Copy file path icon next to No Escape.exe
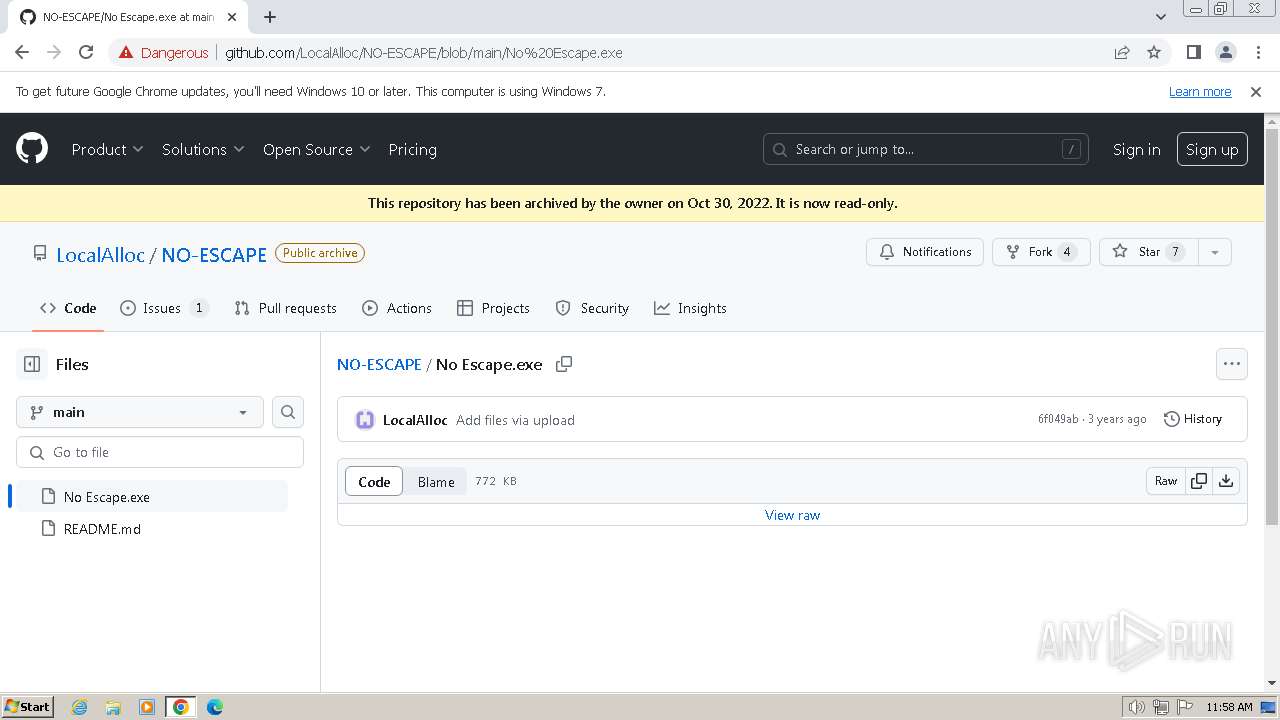This screenshot has height=720, width=1280. (x=564, y=364)
